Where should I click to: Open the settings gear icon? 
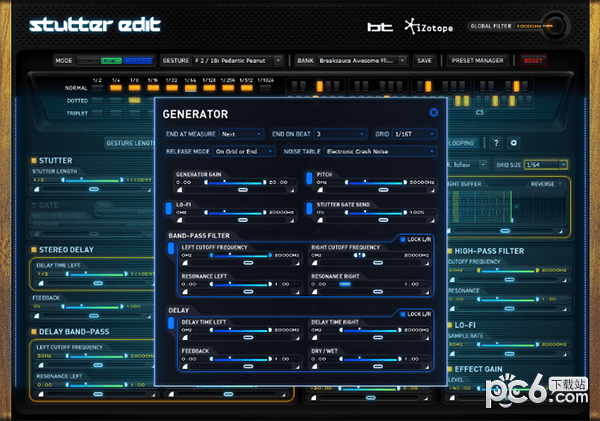point(514,143)
